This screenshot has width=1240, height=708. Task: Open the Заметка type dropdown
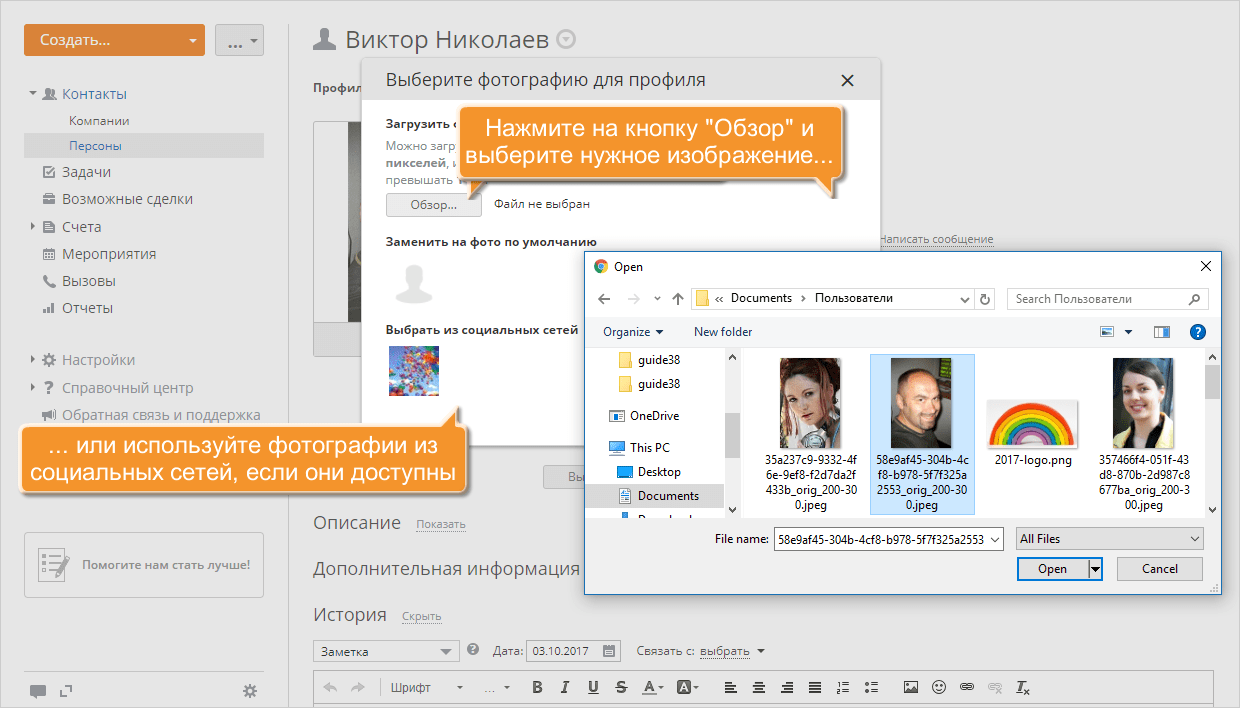click(386, 651)
